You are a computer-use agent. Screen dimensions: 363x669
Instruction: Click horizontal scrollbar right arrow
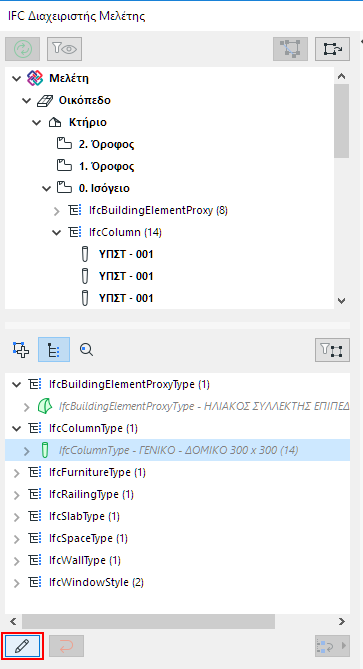[342, 621]
